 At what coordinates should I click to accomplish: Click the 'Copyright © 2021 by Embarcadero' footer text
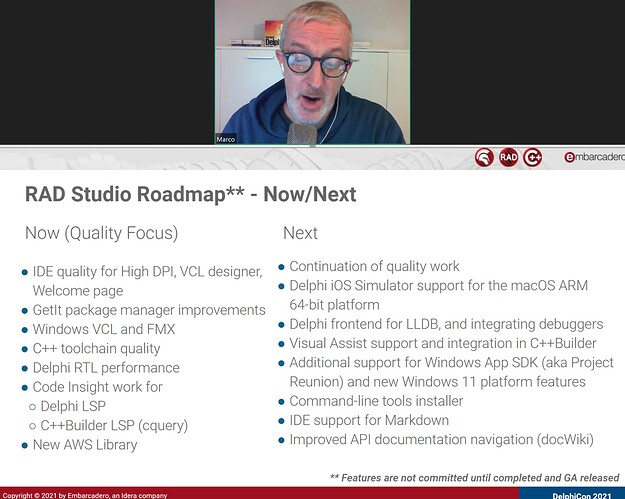tap(85, 495)
